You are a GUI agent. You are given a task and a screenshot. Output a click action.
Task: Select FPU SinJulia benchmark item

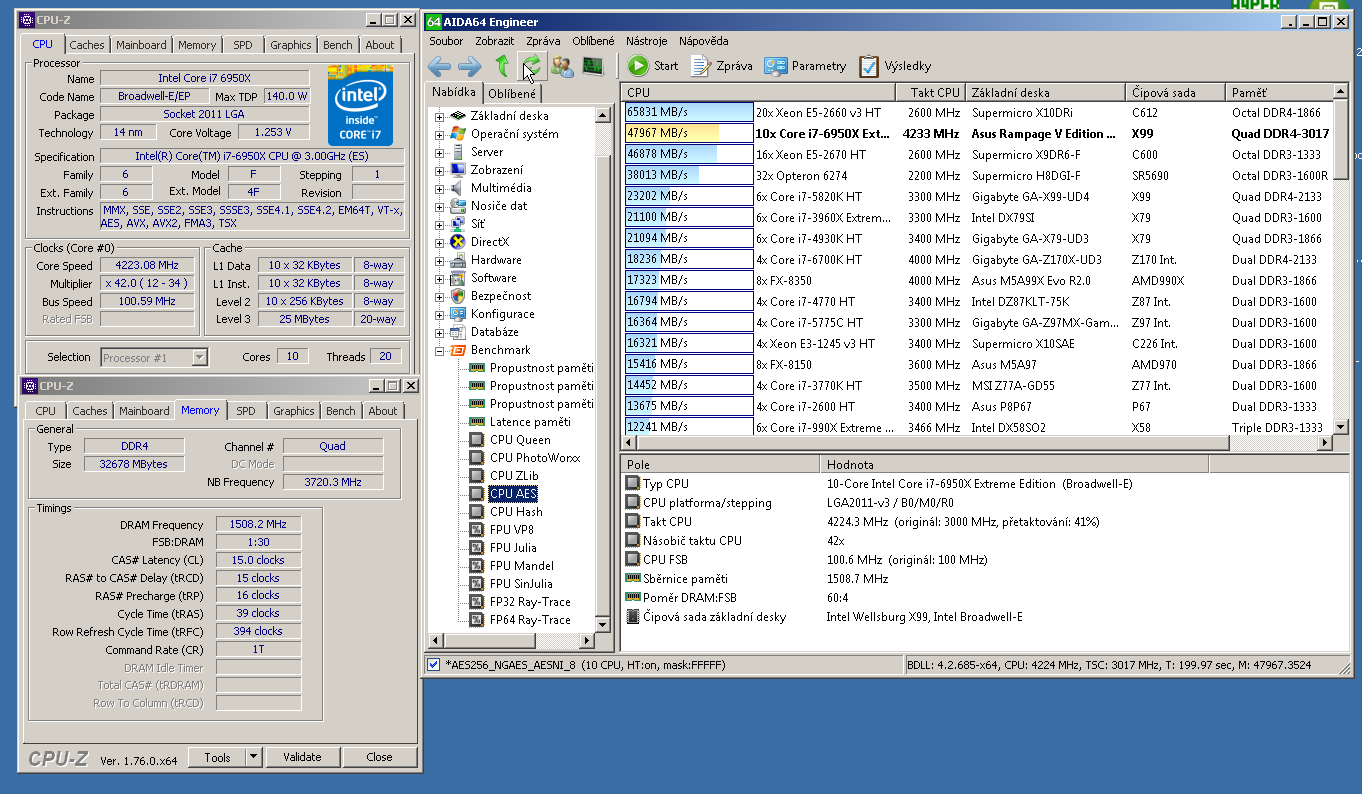pos(523,584)
